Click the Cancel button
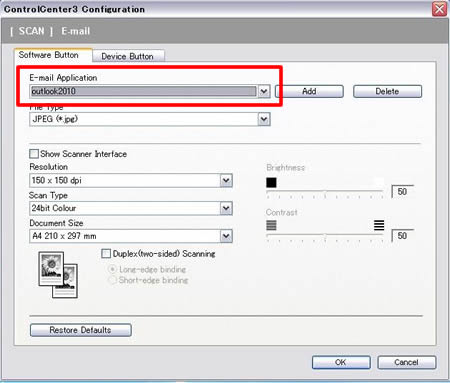Screen dimensions: 450x383 (x=407, y=362)
